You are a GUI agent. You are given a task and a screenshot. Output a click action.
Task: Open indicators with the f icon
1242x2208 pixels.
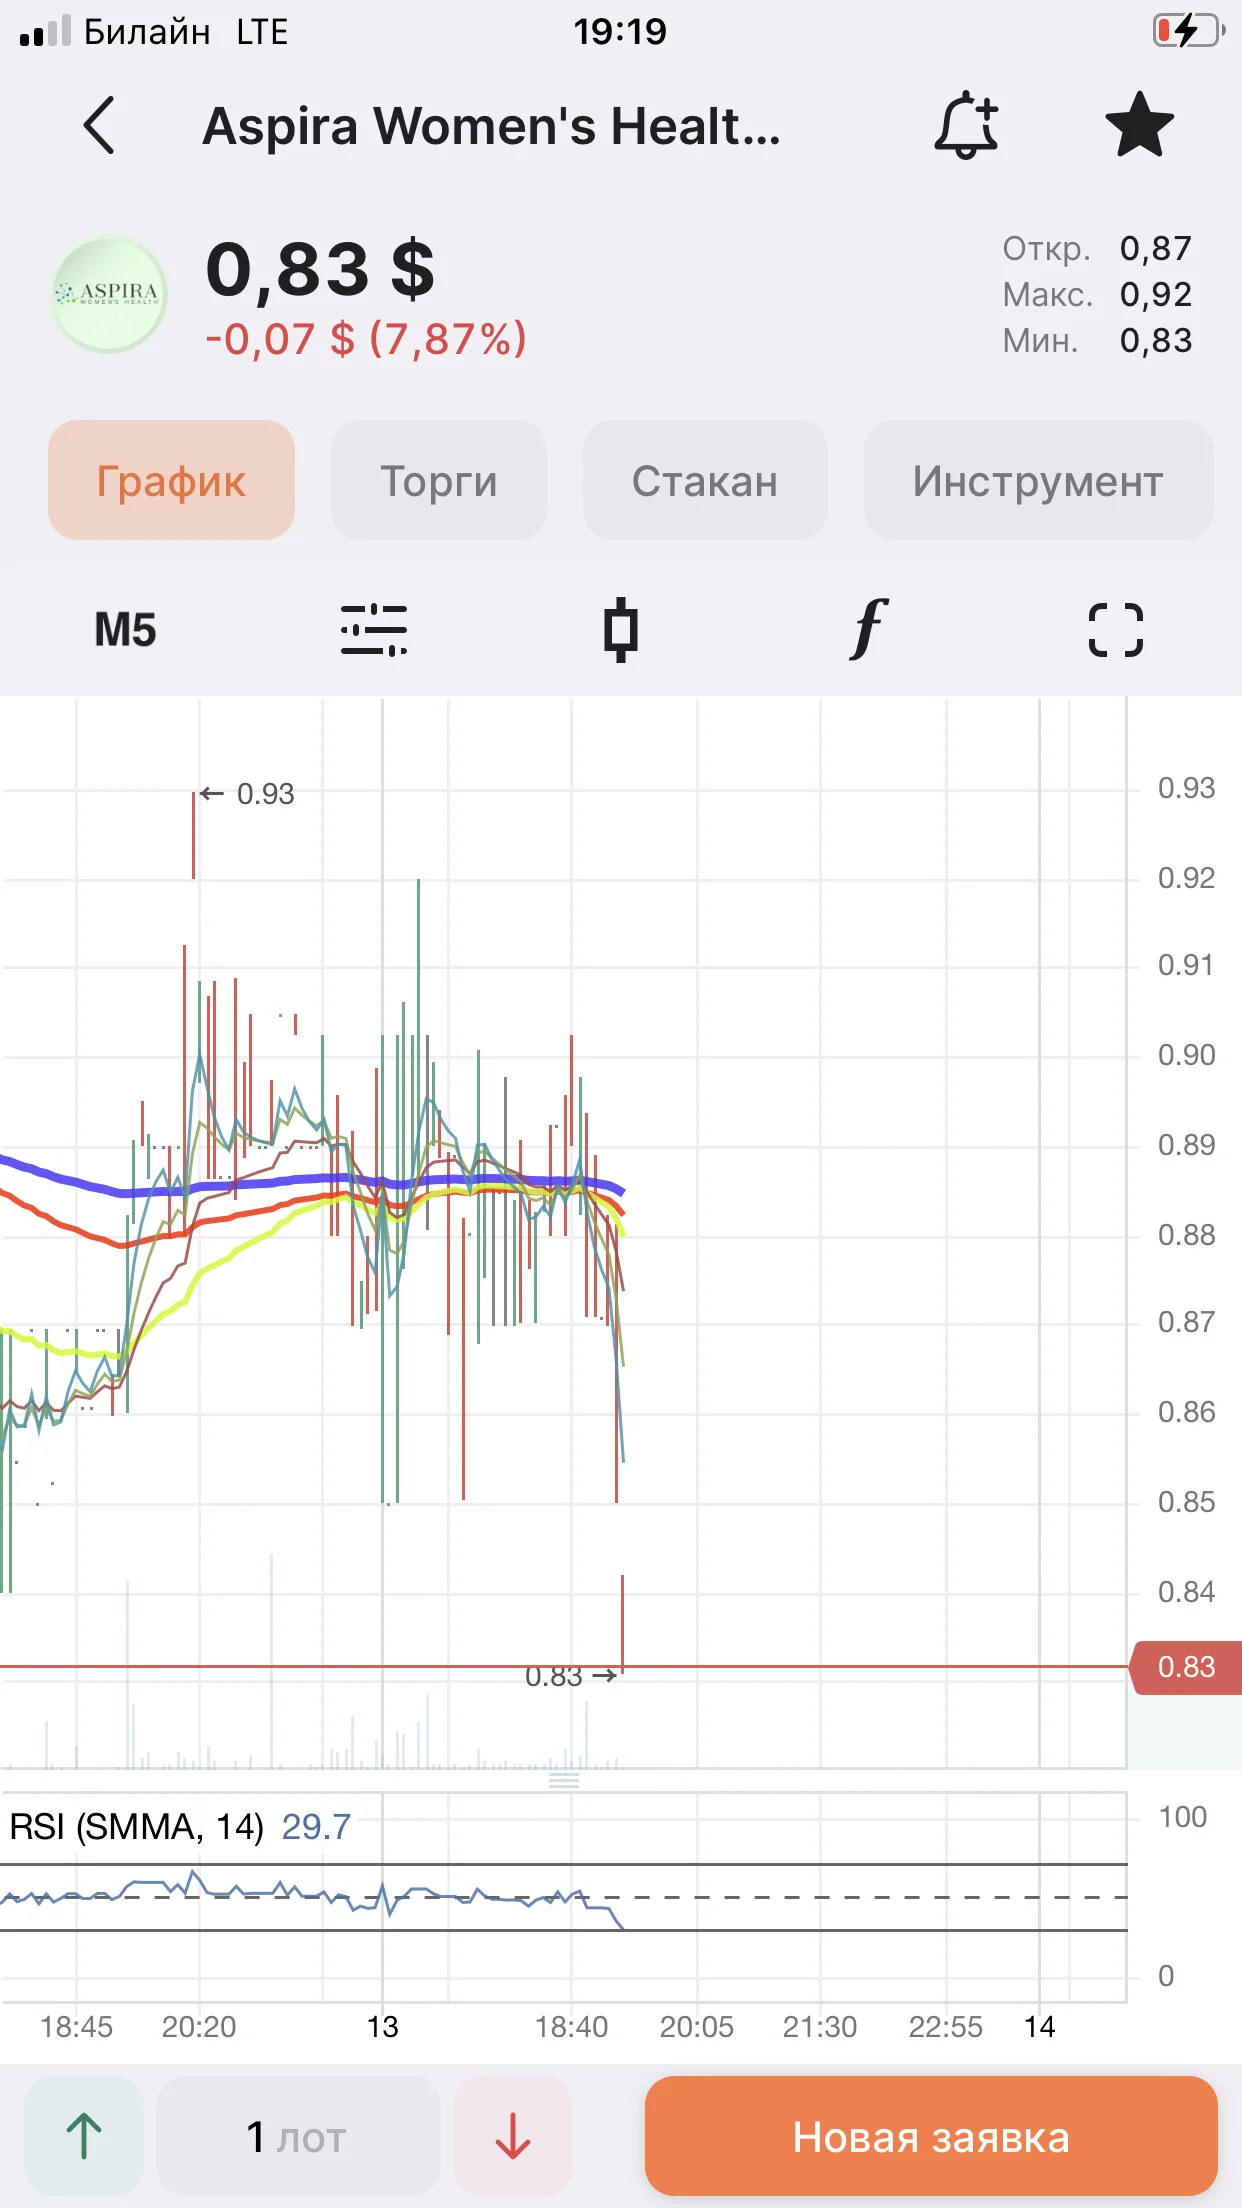tap(869, 630)
